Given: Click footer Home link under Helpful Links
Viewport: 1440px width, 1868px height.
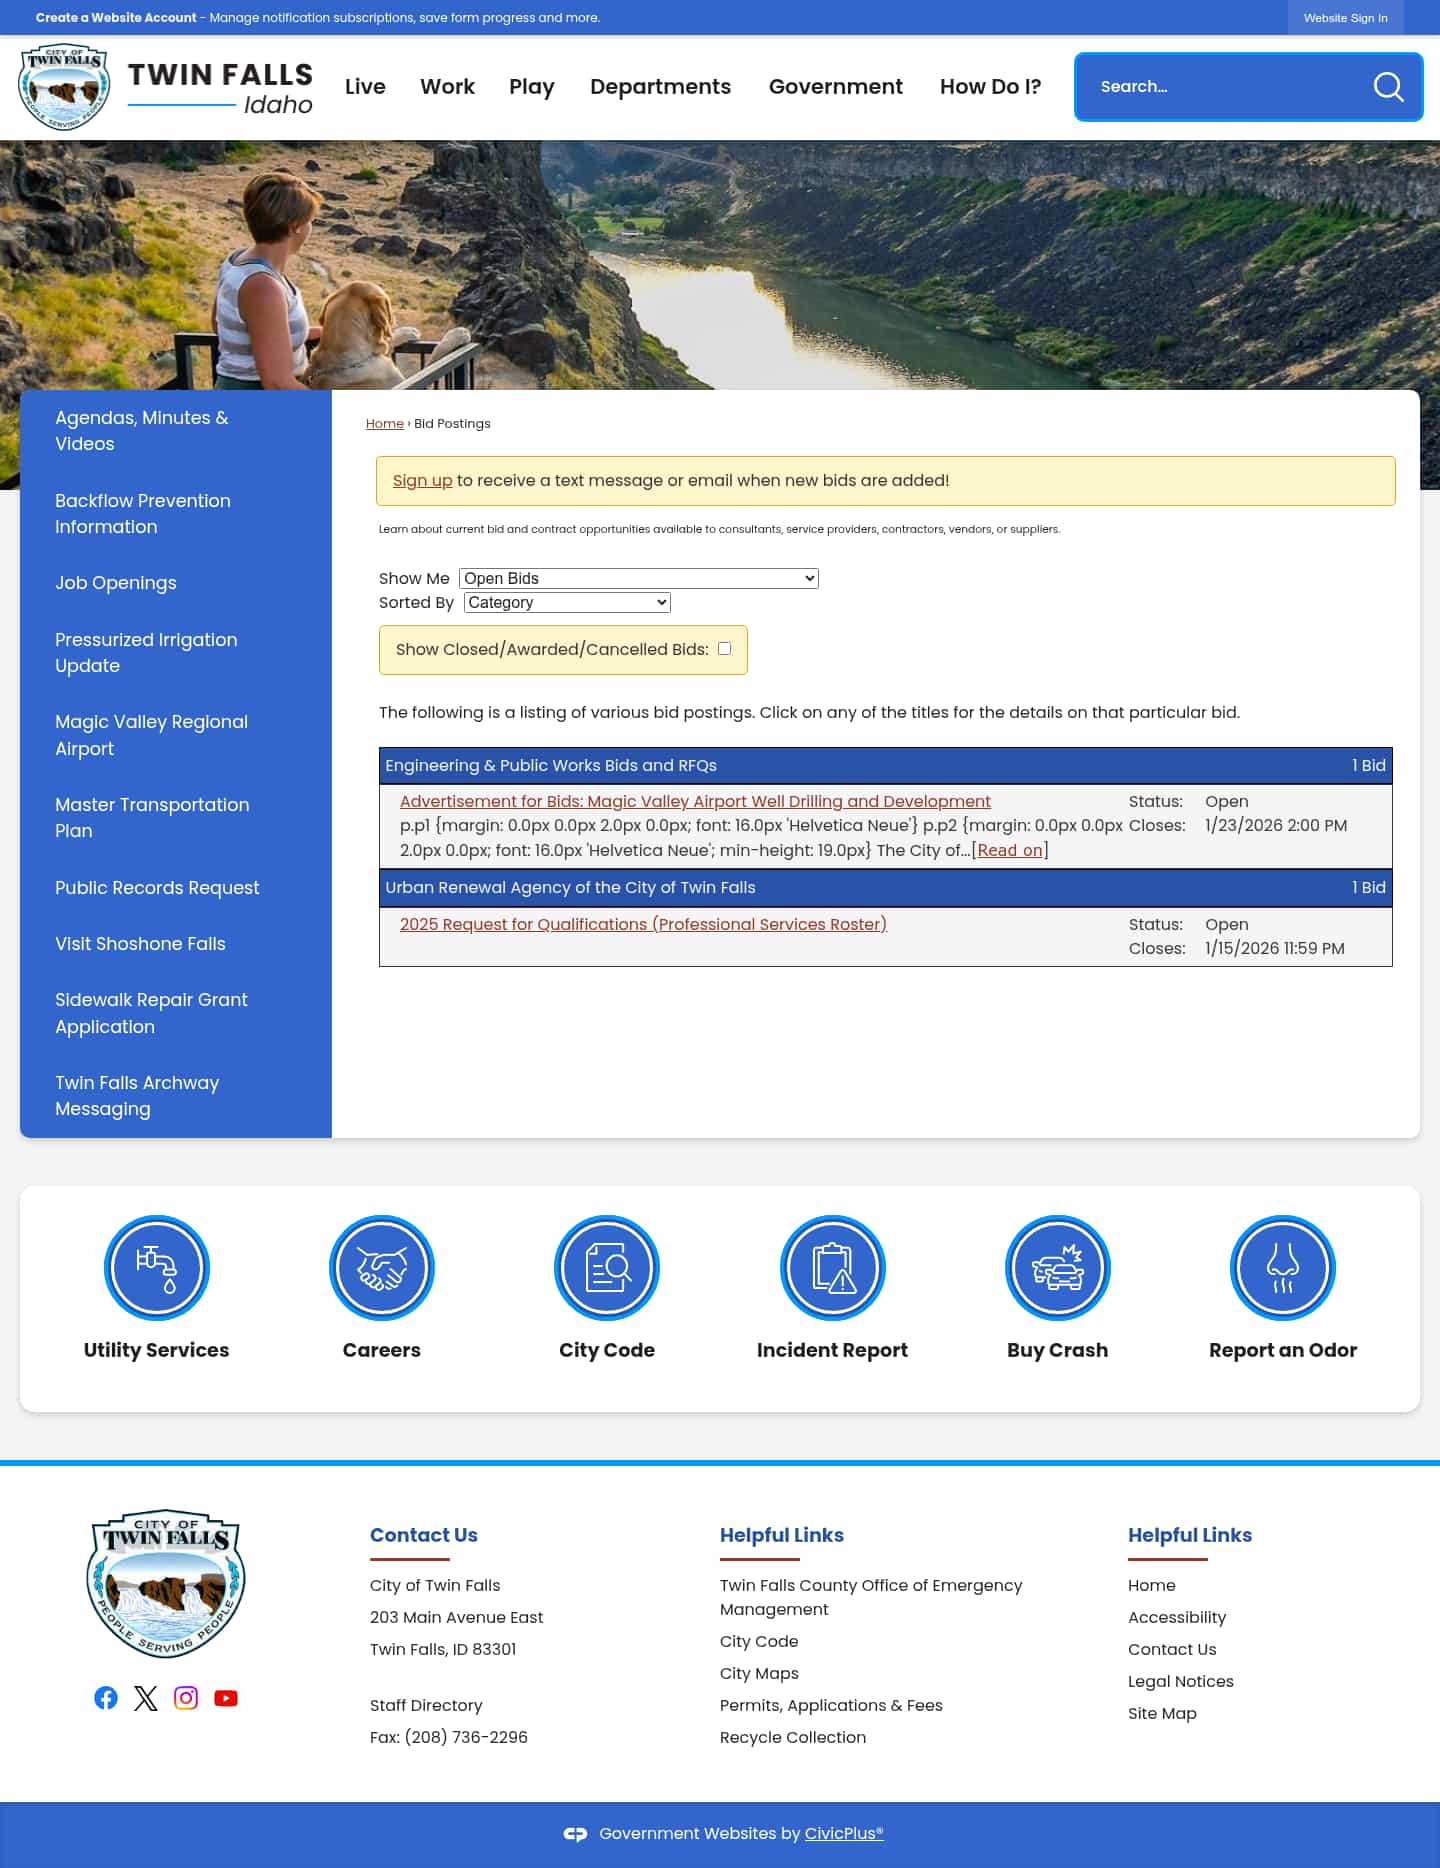Looking at the screenshot, I should click(x=1152, y=1586).
